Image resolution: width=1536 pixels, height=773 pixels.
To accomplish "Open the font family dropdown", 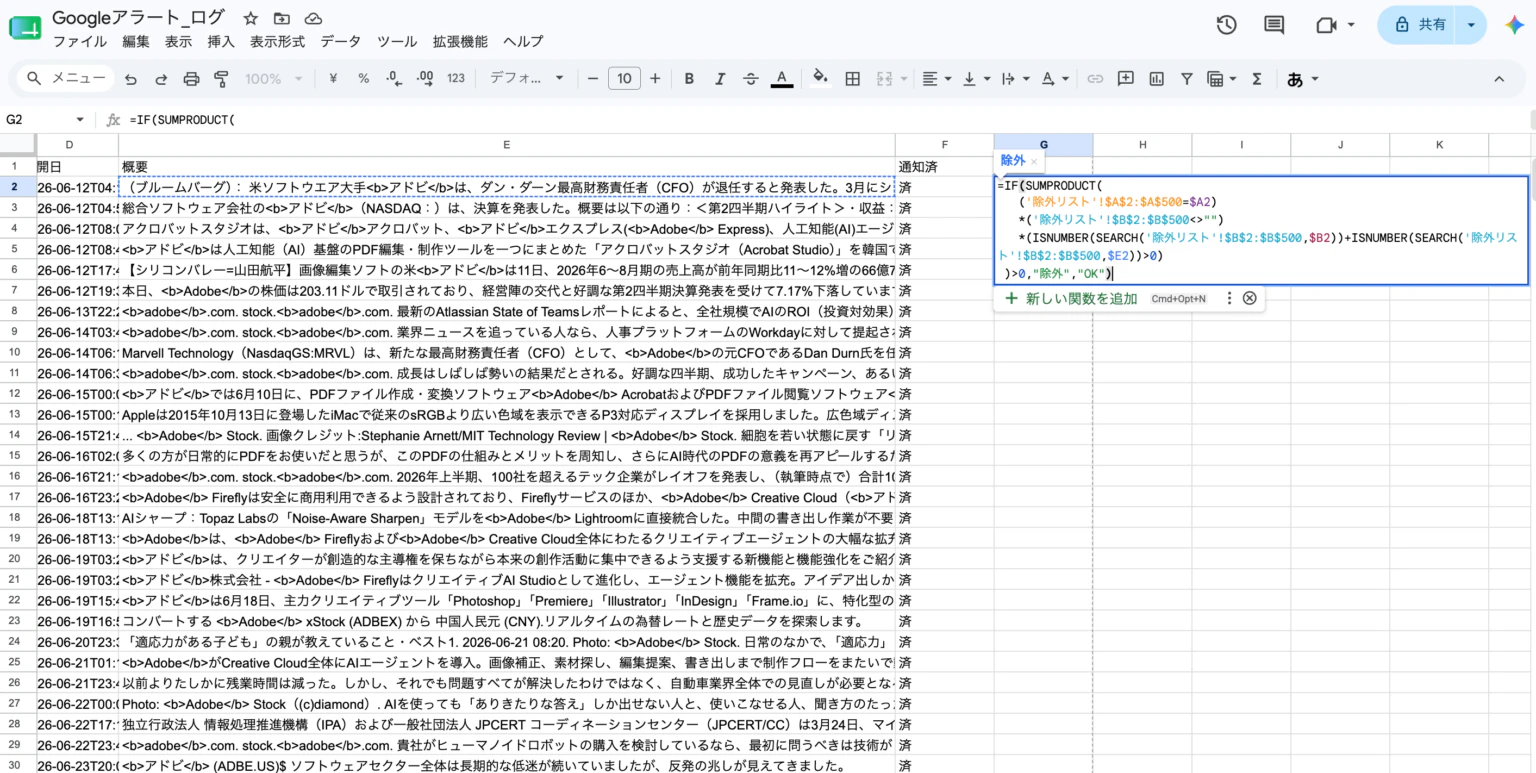I will 526,78.
